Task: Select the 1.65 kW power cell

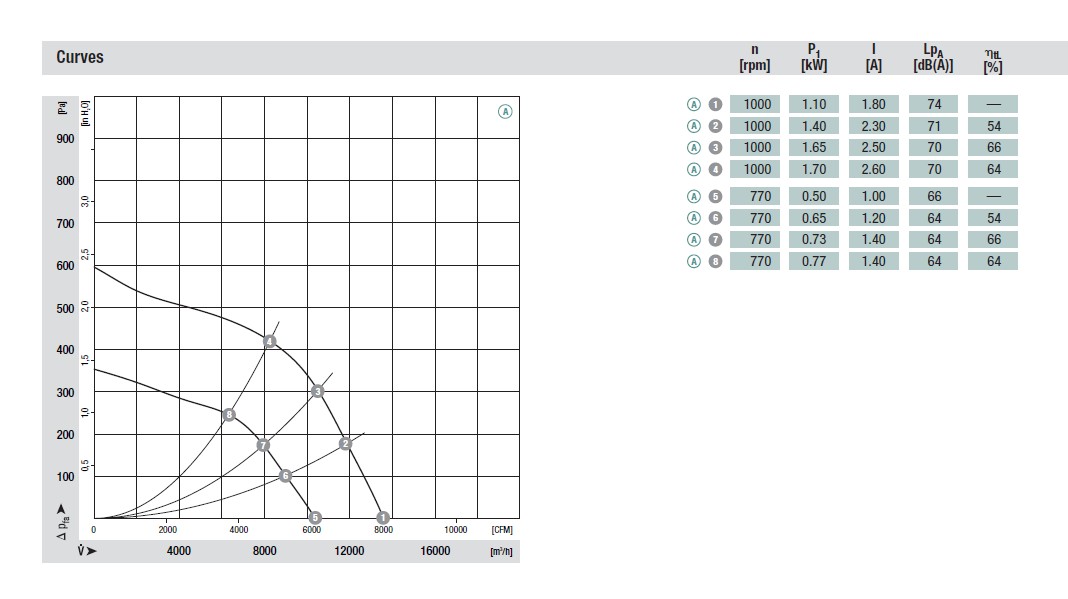Action: coord(814,147)
